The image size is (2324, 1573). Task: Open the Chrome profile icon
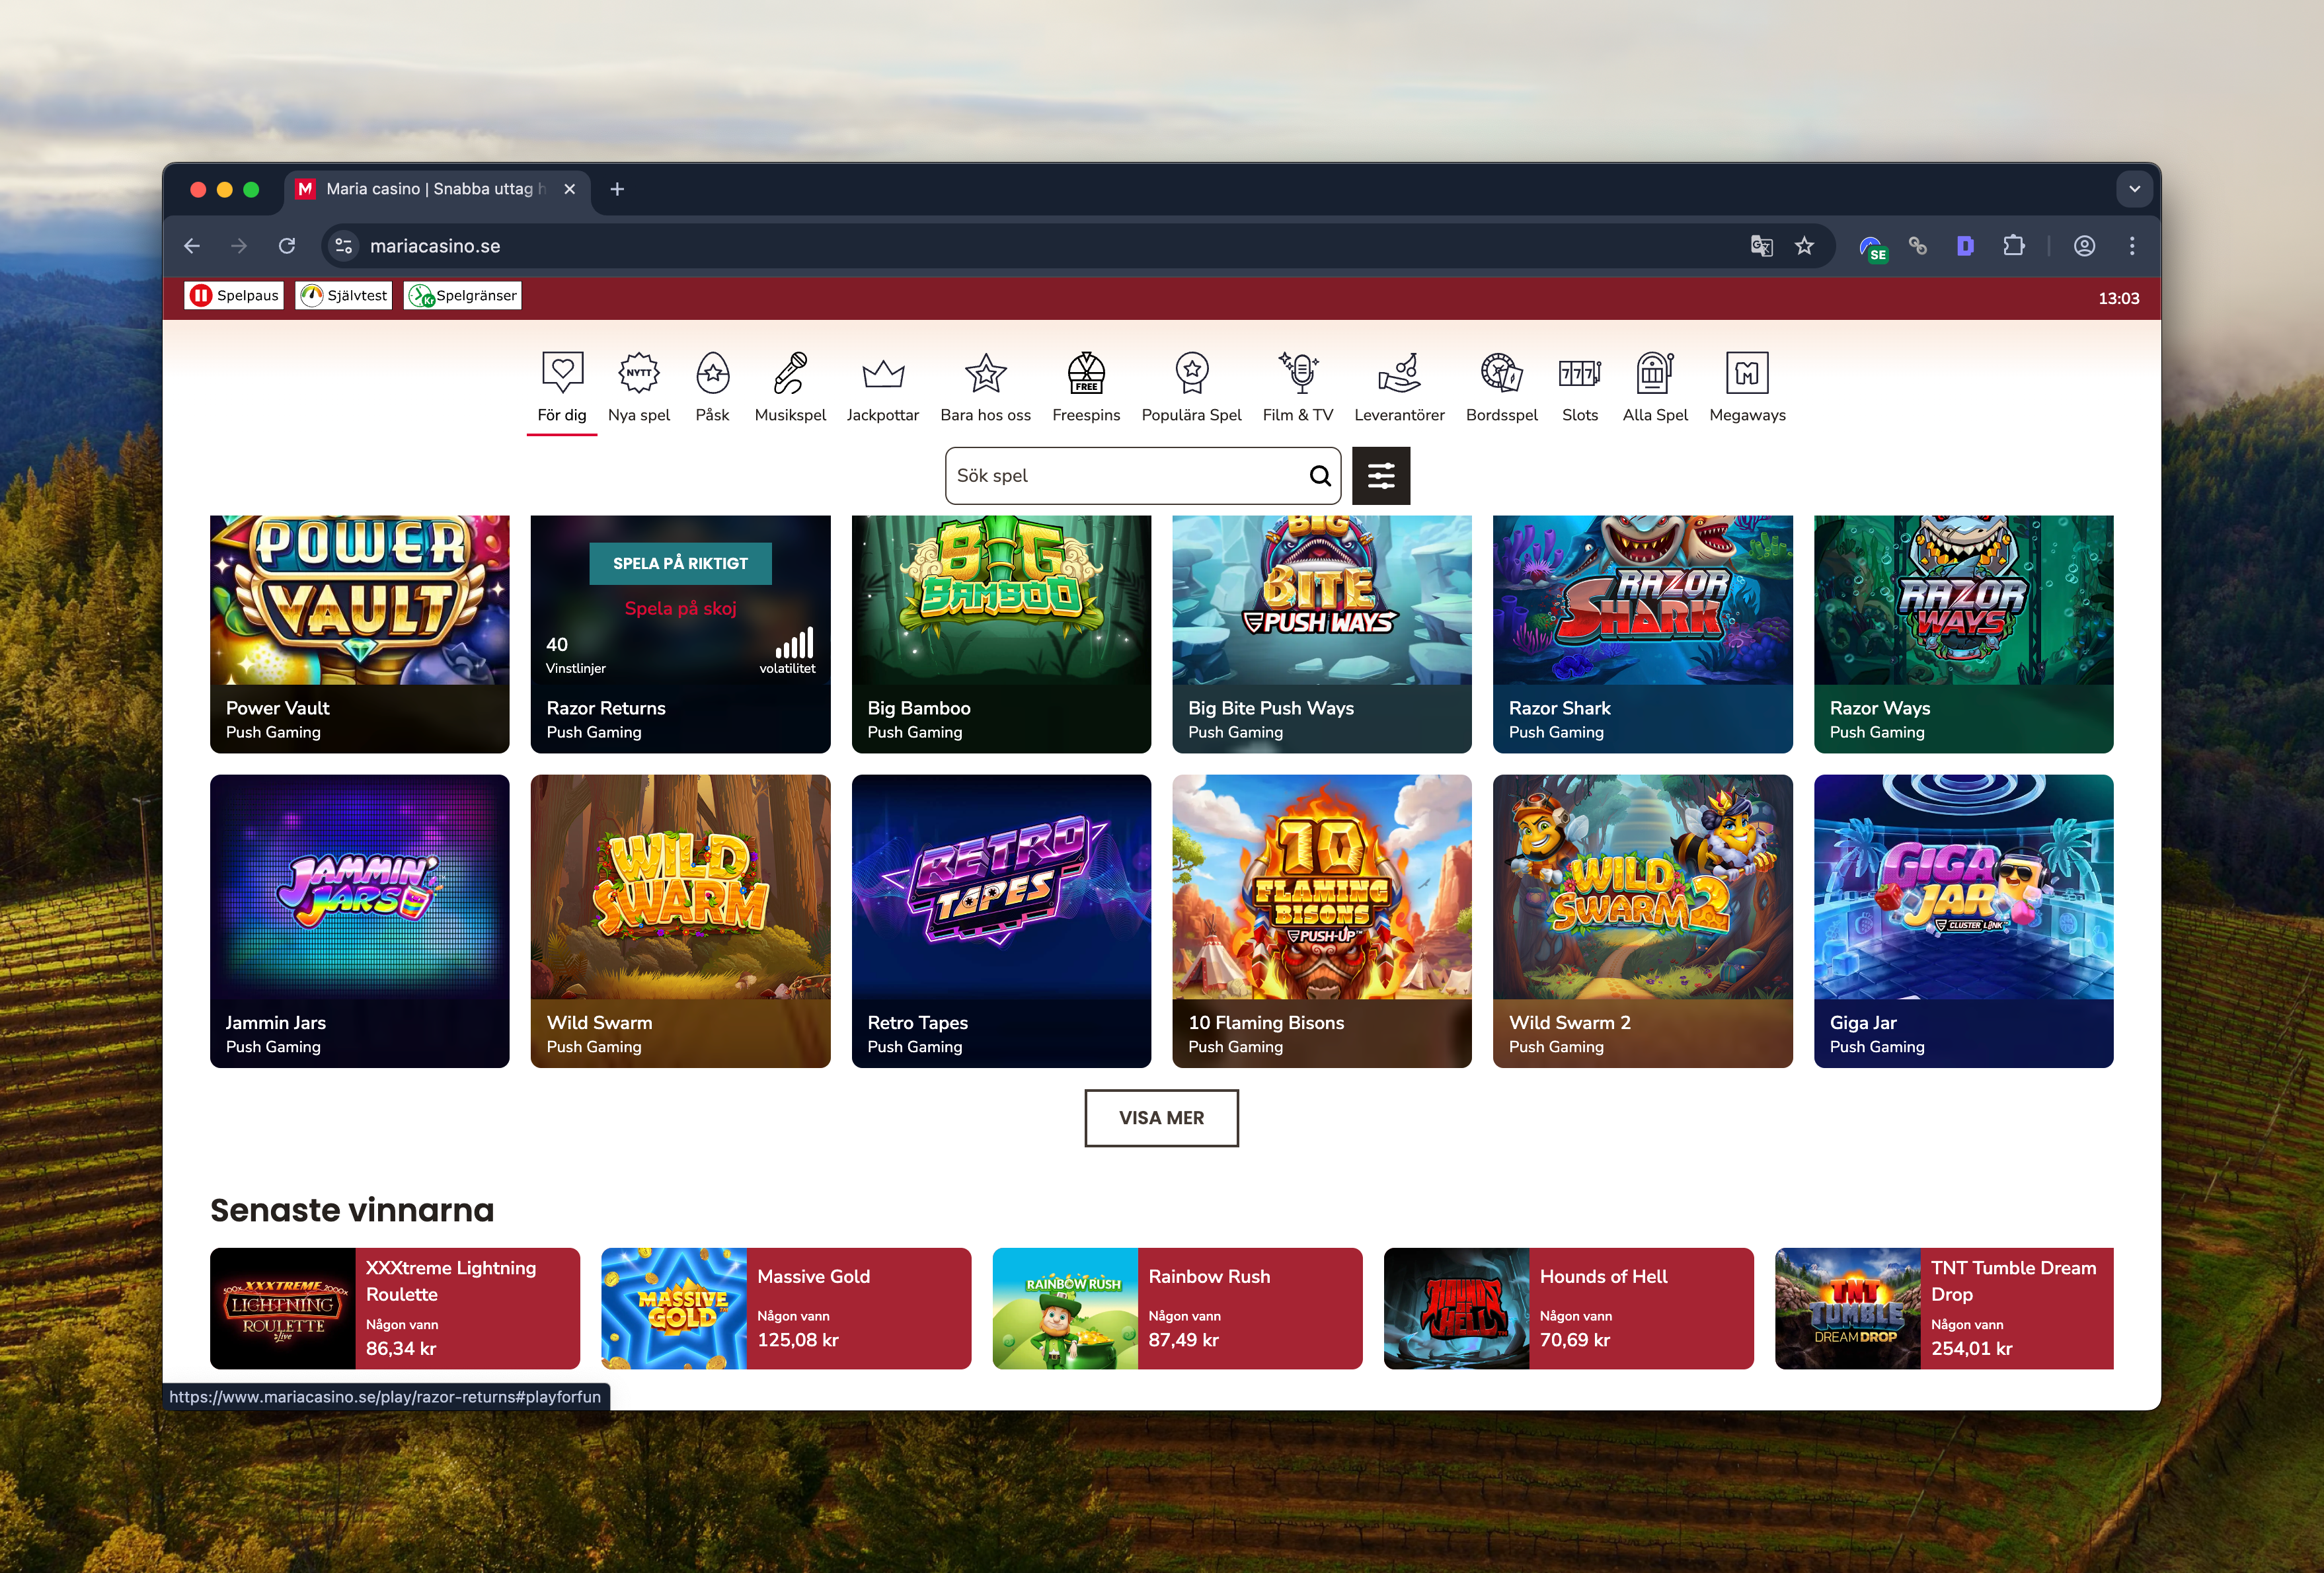(2084, 246)
